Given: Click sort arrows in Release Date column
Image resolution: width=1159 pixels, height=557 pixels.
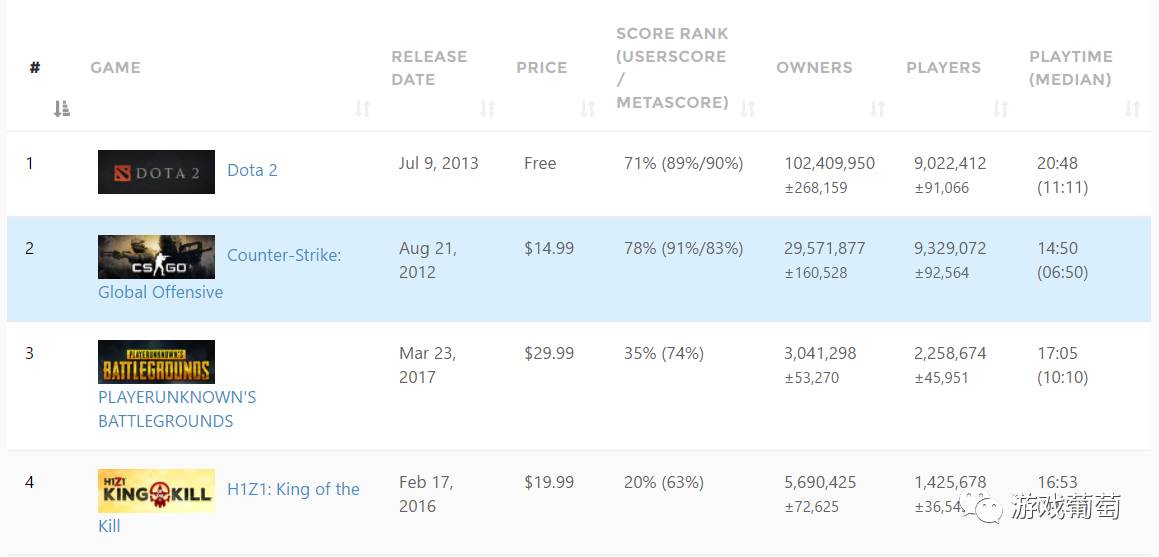Looking at the screenshot, I should tap(487, 109).
